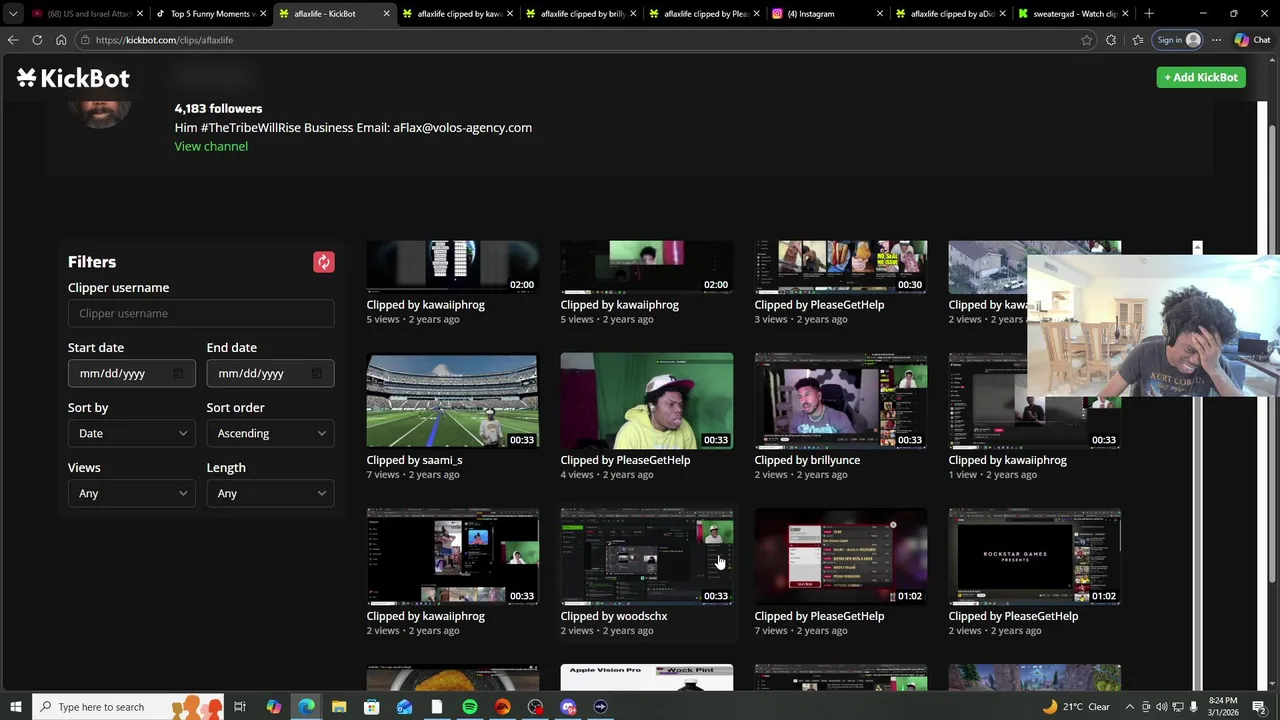Screen dimensions: 1280x720
Task: Open the tab list chevron
Action: tap(13, 14)
